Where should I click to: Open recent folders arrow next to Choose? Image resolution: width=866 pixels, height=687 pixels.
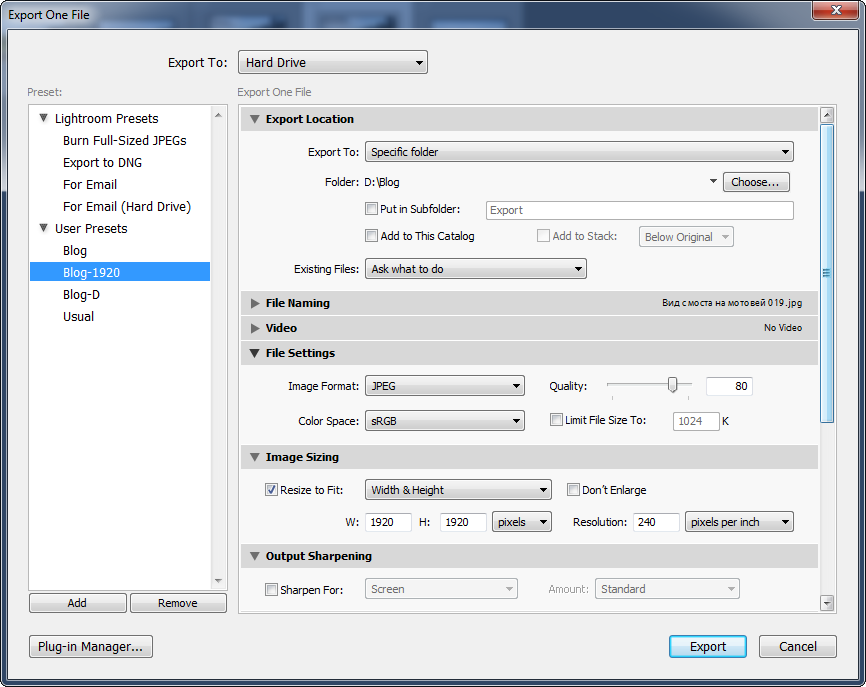(x=713, y=182)
